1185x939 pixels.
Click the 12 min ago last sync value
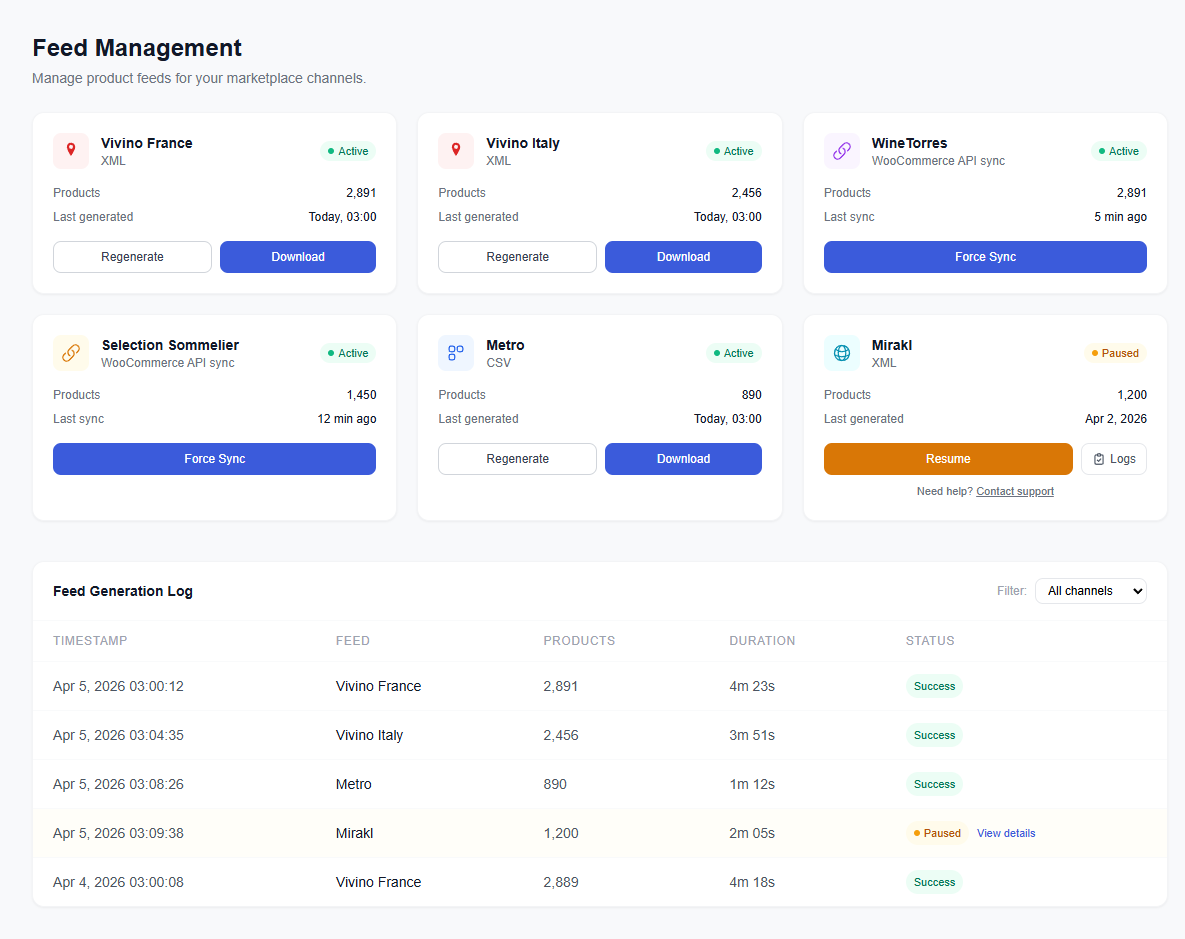coord(347,419)
